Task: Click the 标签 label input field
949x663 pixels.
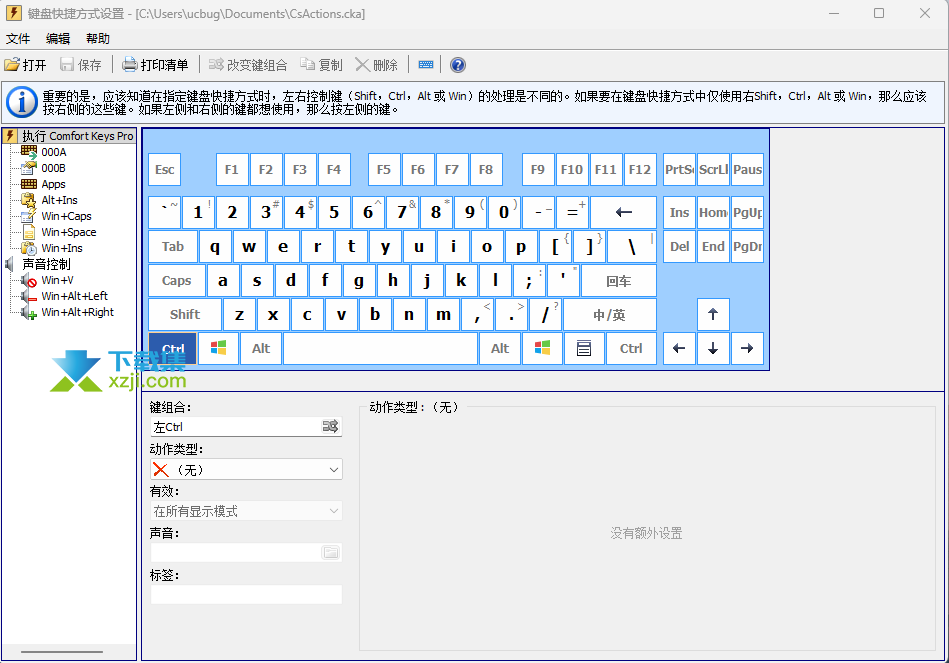Action: point(246,595)
